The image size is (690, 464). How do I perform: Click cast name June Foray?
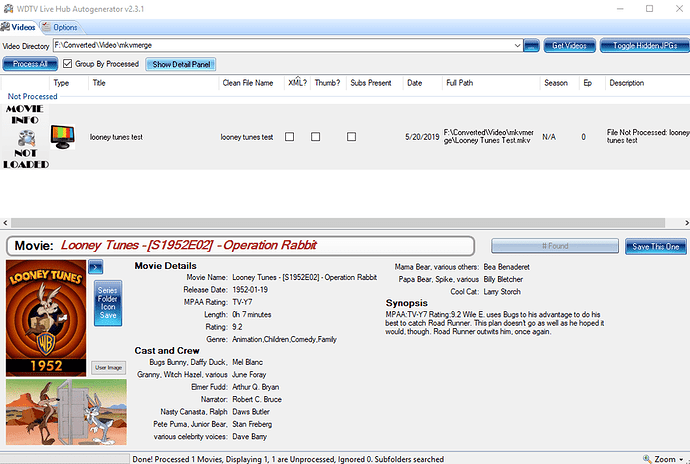coord(249,374)
